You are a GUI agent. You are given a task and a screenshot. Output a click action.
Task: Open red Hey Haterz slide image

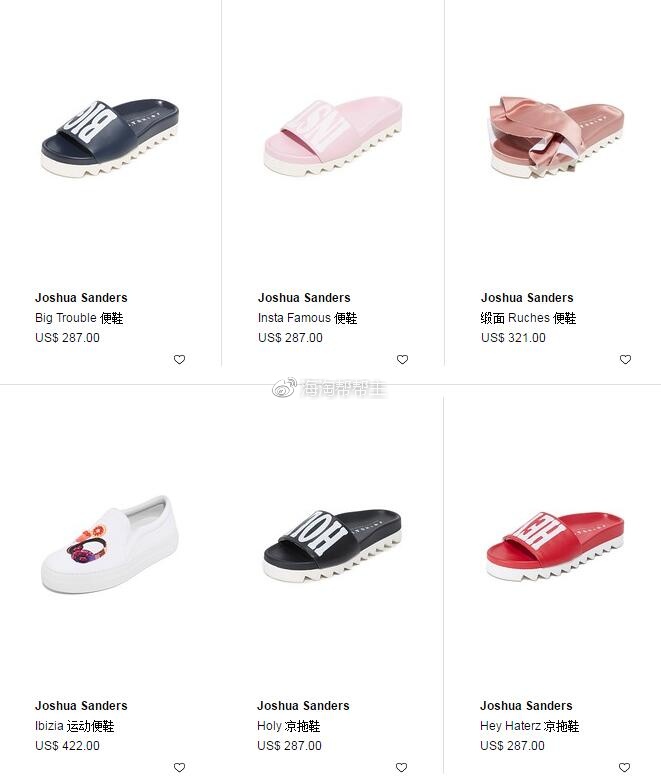pos(555,546)
